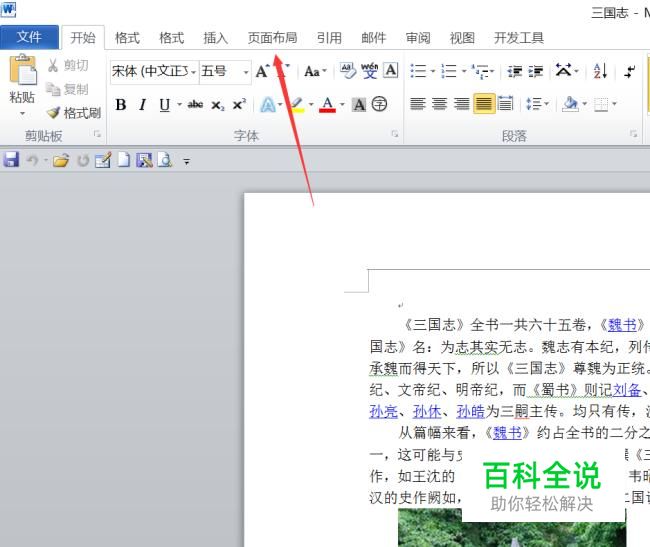Activate the 格式刷 format painter
This screenshot has width=650, height=547.
click(74, 112)
